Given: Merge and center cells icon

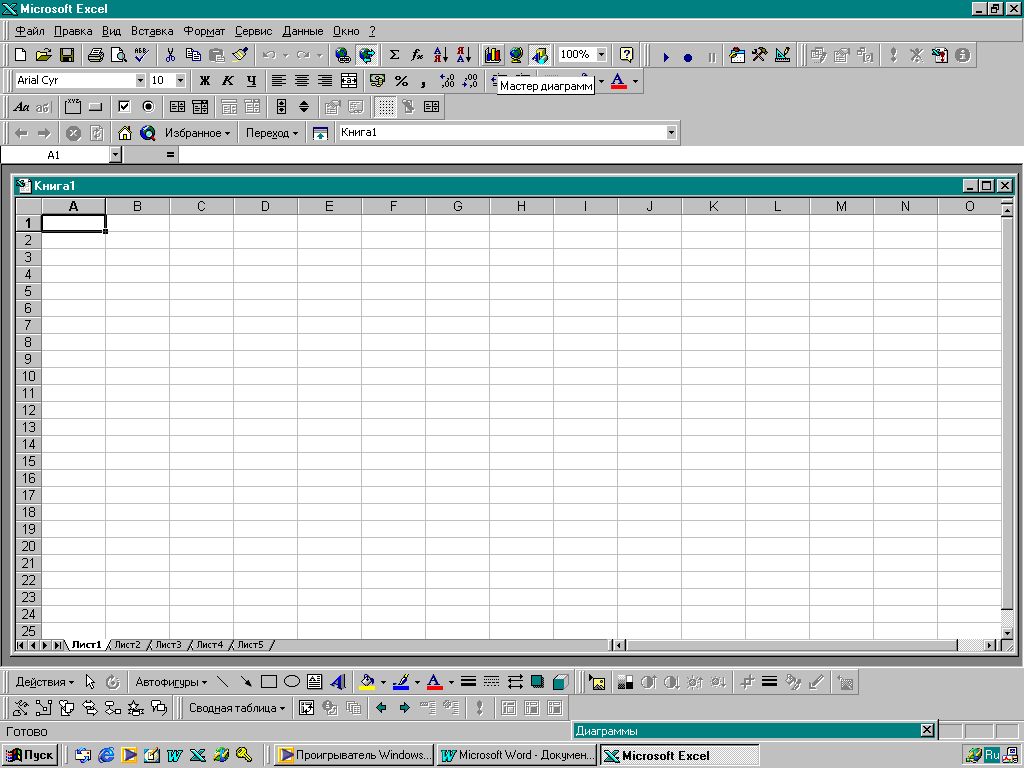Looking at the screenshot, I should click(x=349, y=81).
